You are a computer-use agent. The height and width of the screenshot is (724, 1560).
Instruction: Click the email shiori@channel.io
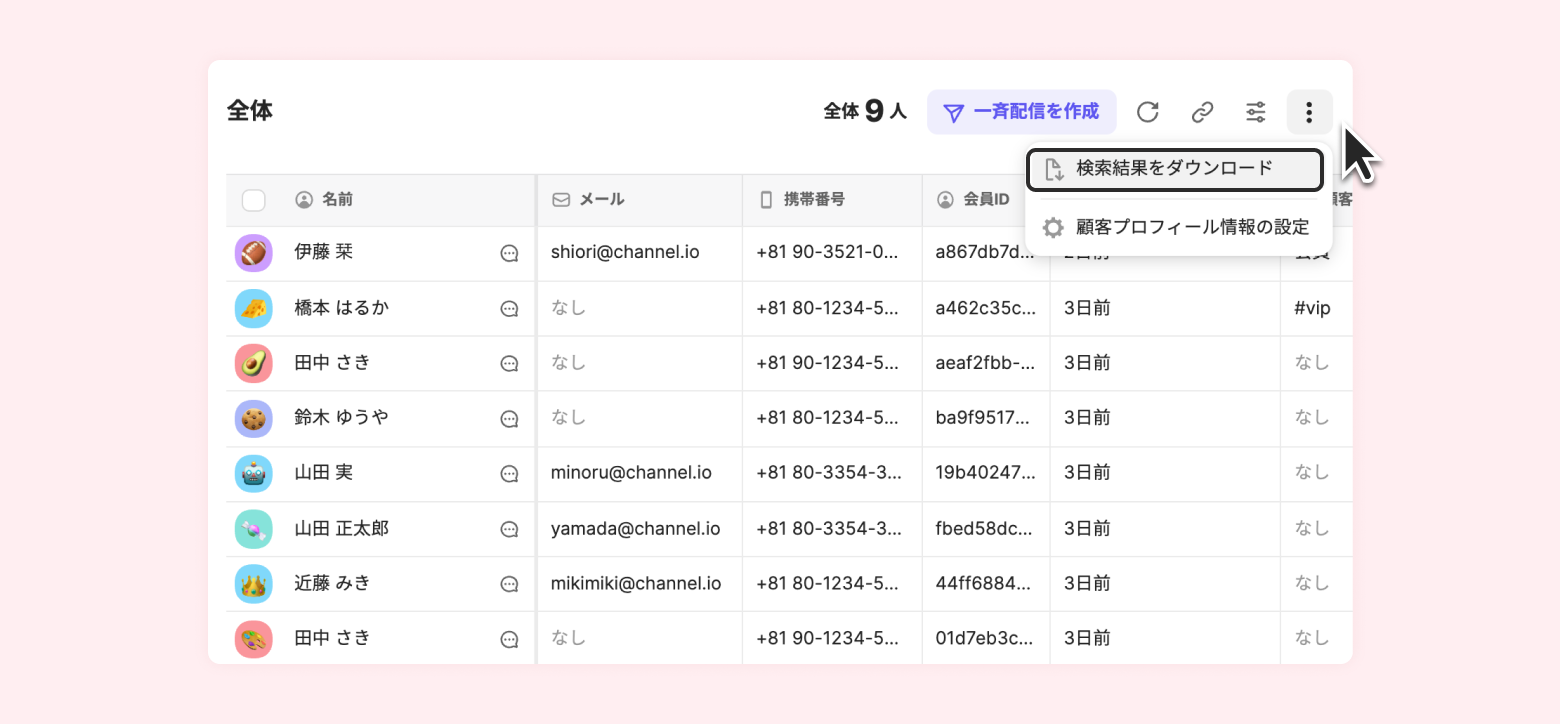pyautogui.click(x=625, y=253)
